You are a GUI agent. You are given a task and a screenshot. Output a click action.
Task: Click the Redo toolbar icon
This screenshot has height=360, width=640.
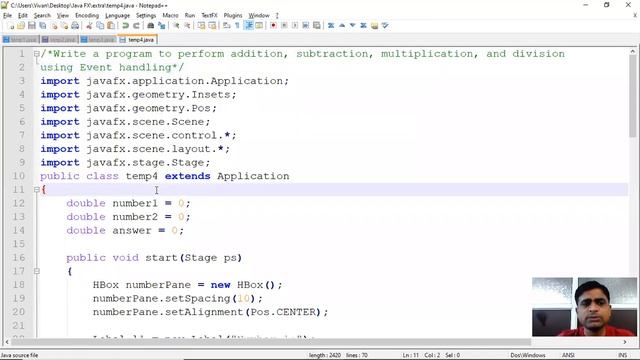[x=136, y=26]
